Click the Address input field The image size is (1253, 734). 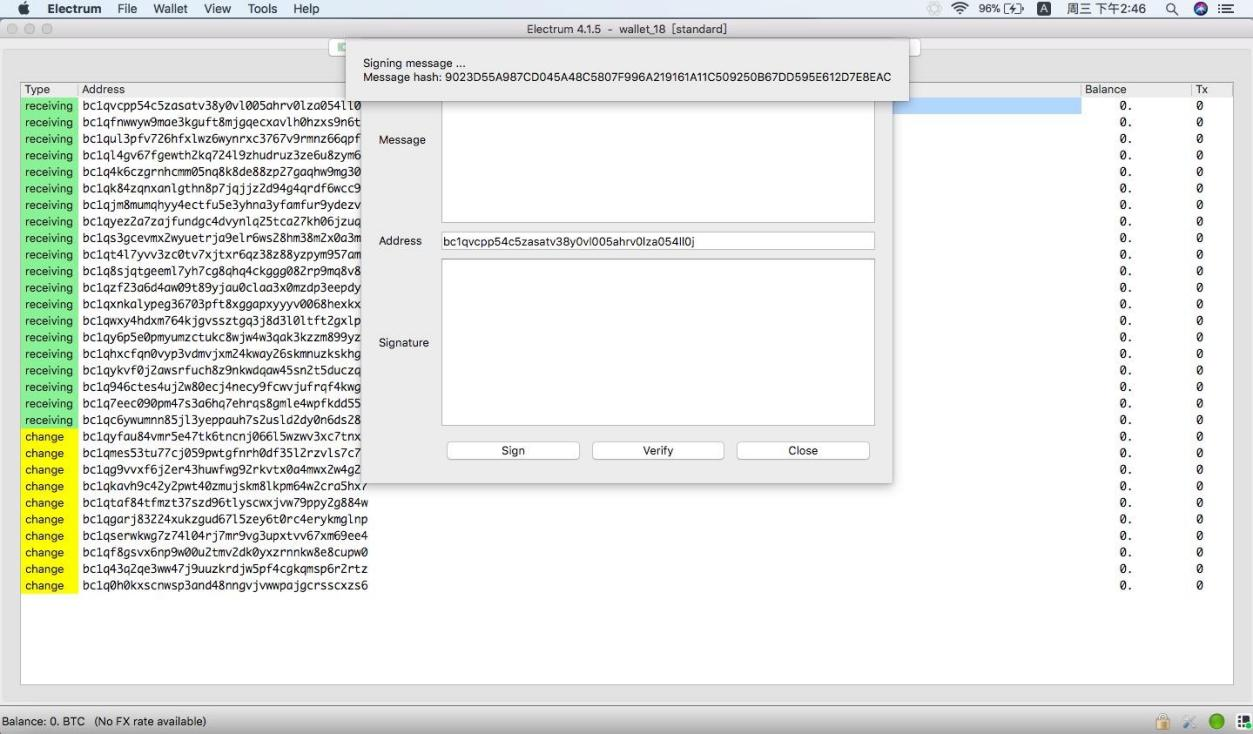pyautogui.click(x=658, y=241)
